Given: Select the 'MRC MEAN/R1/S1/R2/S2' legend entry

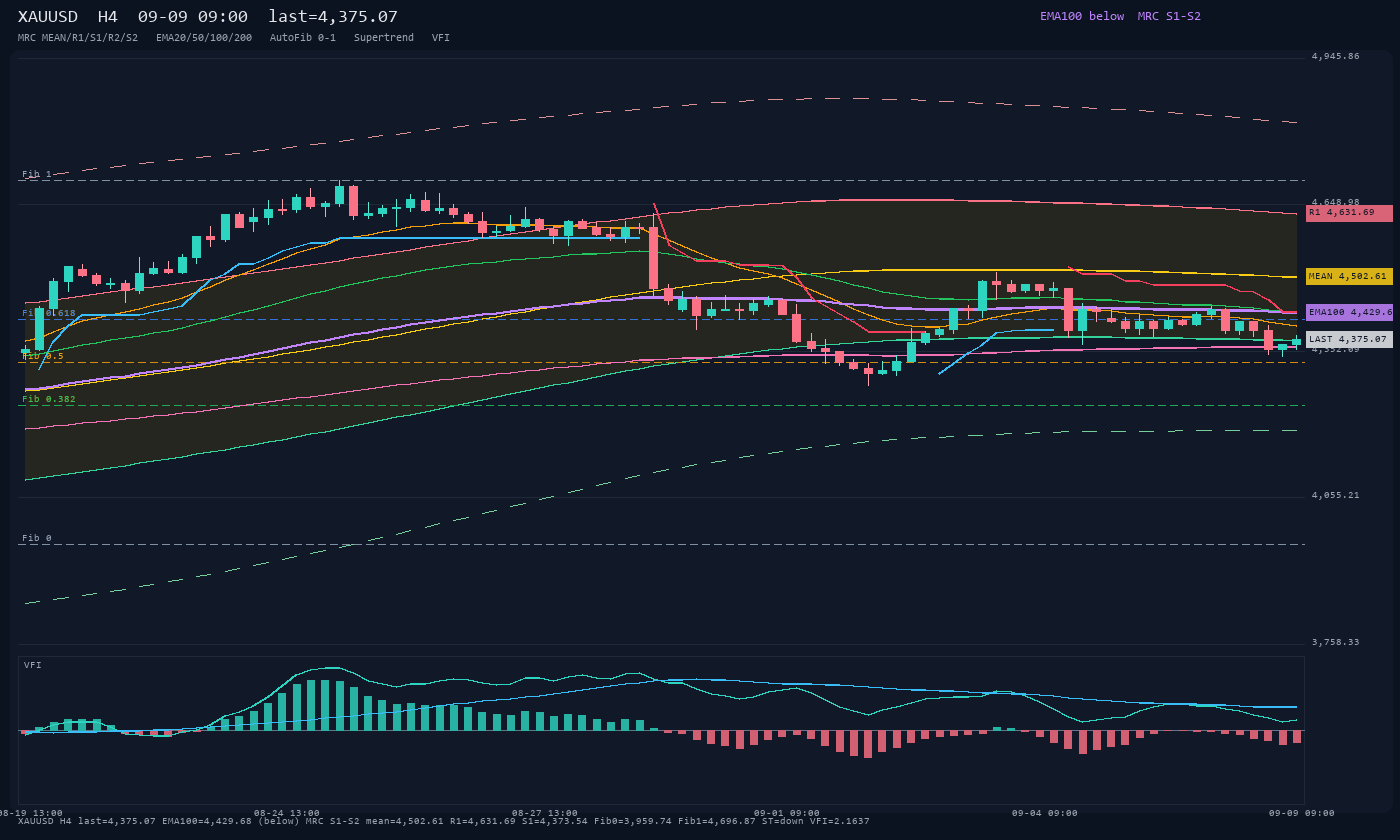Looking at the screenshot, I should point(78,38).
